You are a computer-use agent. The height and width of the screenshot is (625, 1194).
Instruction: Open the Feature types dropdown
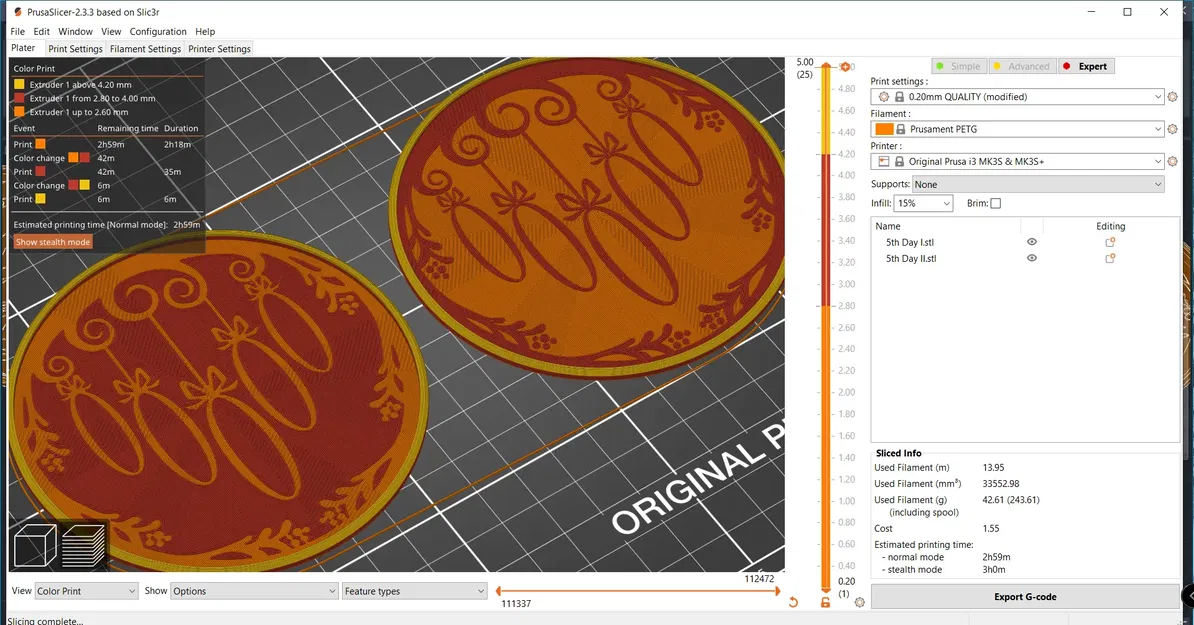413,591
